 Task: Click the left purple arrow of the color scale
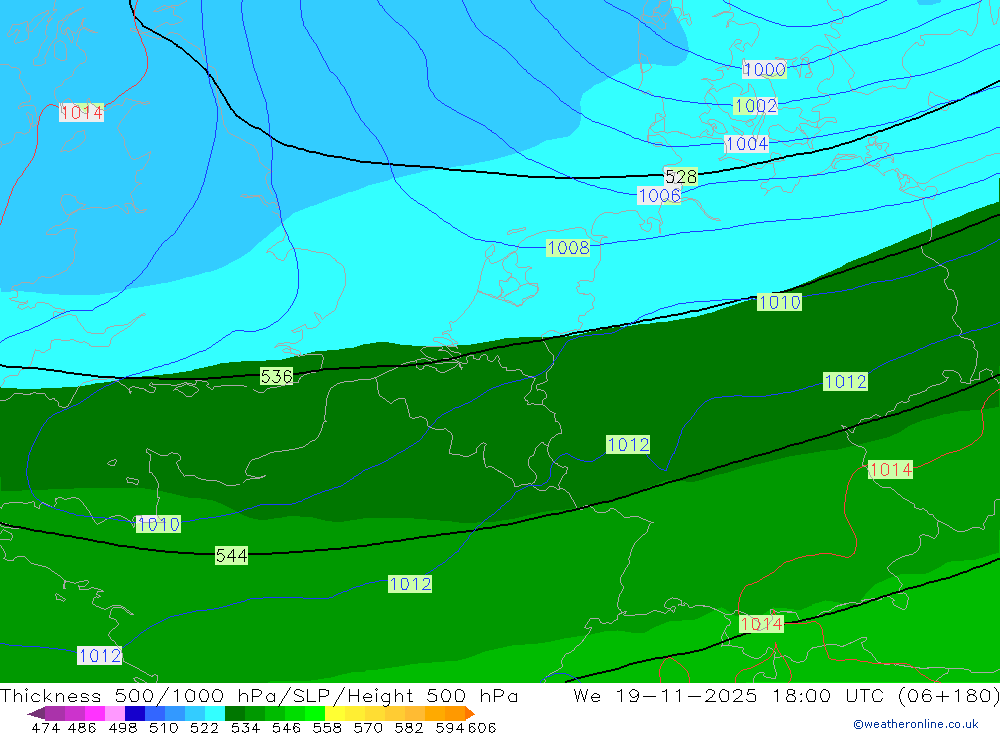[36, 713]
